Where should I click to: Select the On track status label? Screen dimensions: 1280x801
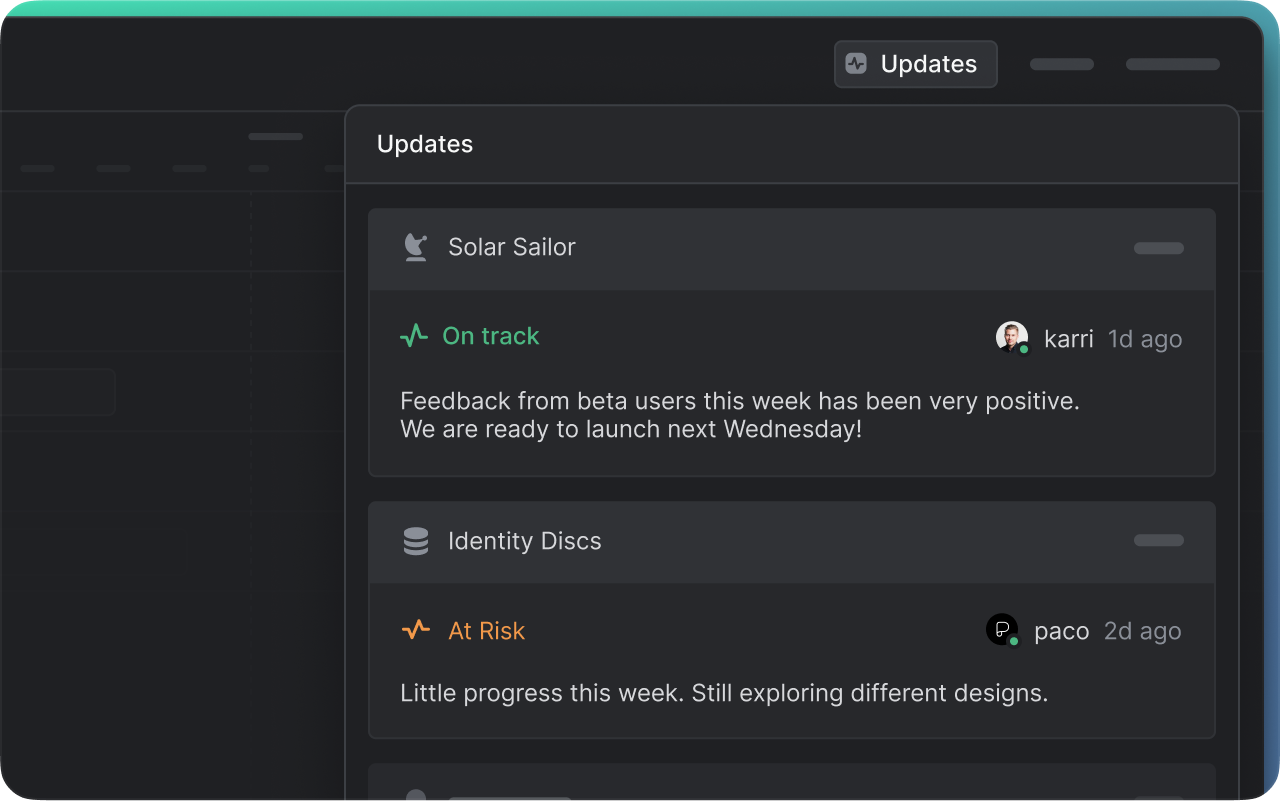[x=490, y=336]
